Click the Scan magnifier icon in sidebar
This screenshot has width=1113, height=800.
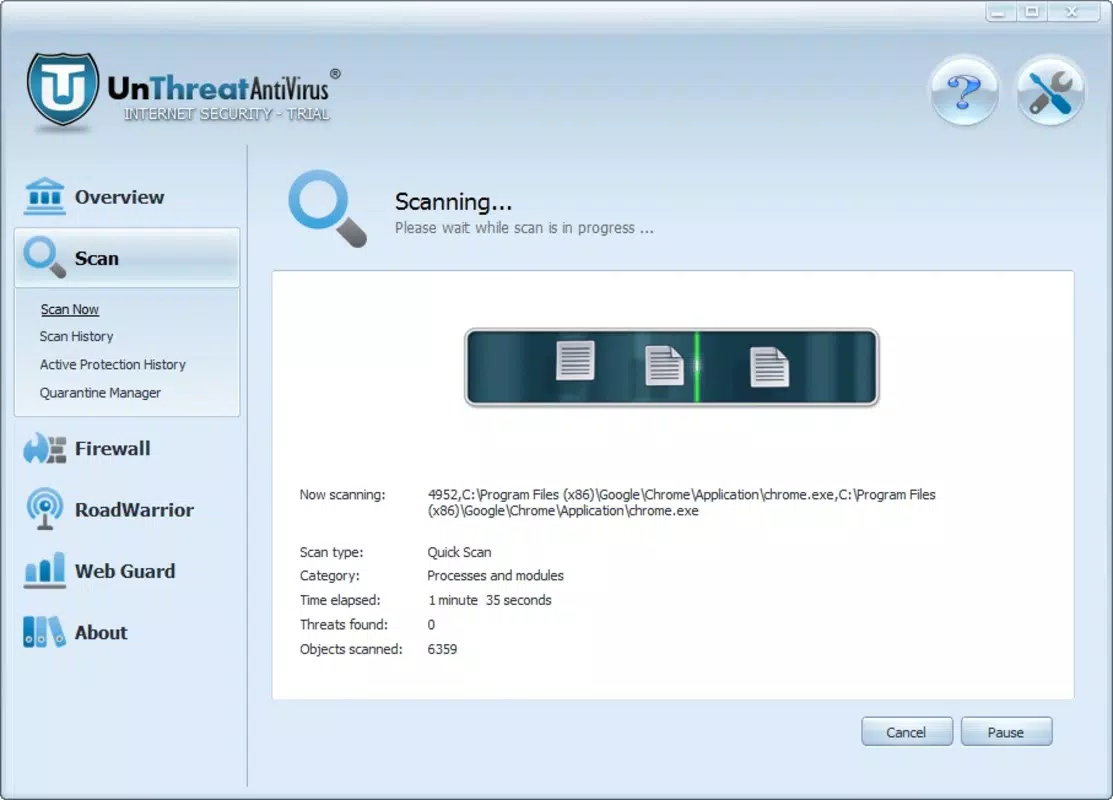pyautogui.click(x=45, y=258)
